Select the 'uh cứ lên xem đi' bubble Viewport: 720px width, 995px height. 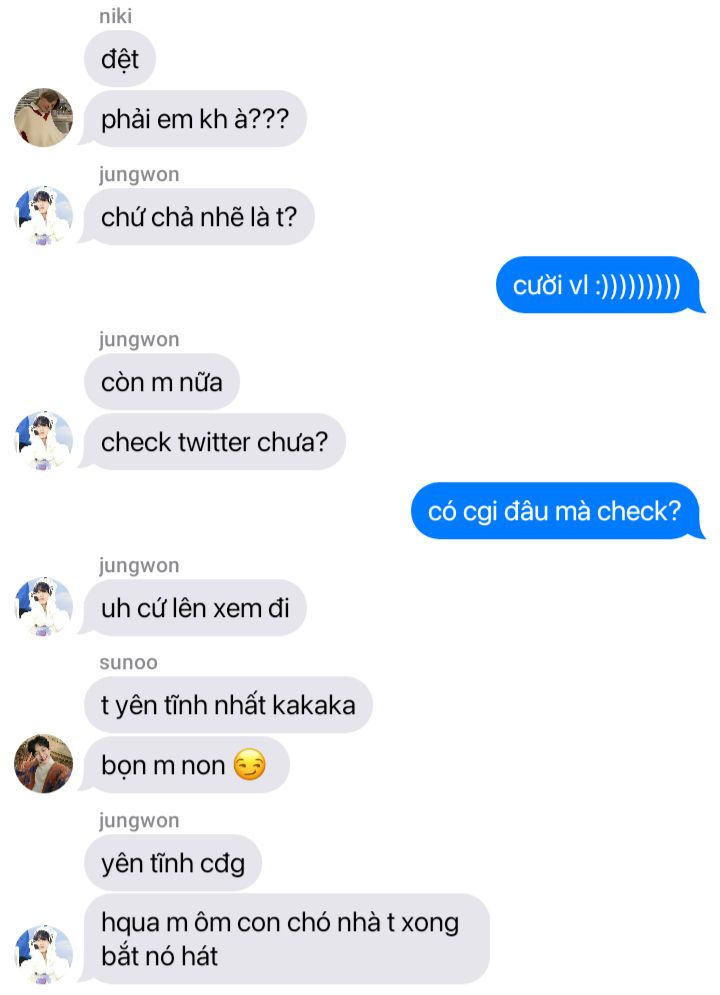point(192,608)
